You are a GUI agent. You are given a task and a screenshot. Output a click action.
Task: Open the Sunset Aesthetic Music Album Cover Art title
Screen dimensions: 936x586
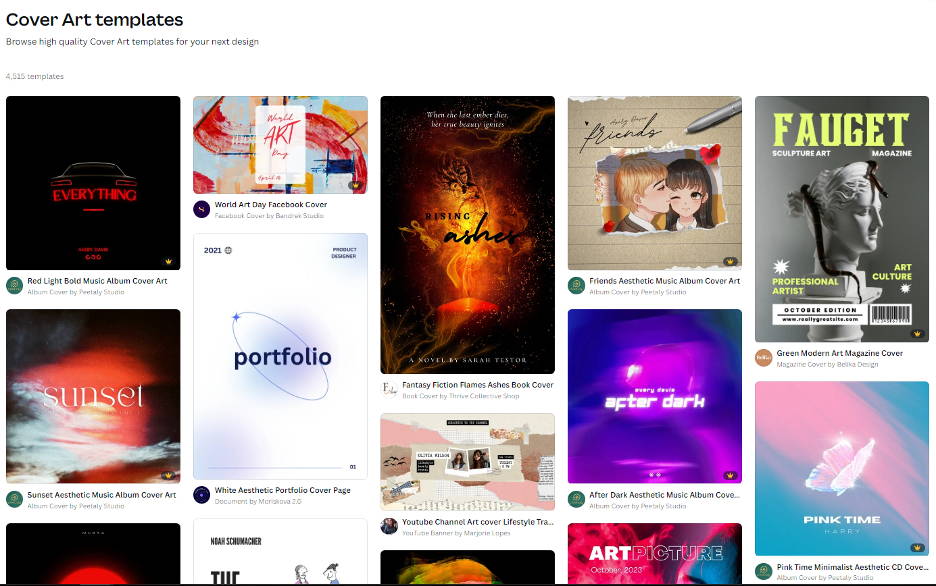click(x=101, y=495)
